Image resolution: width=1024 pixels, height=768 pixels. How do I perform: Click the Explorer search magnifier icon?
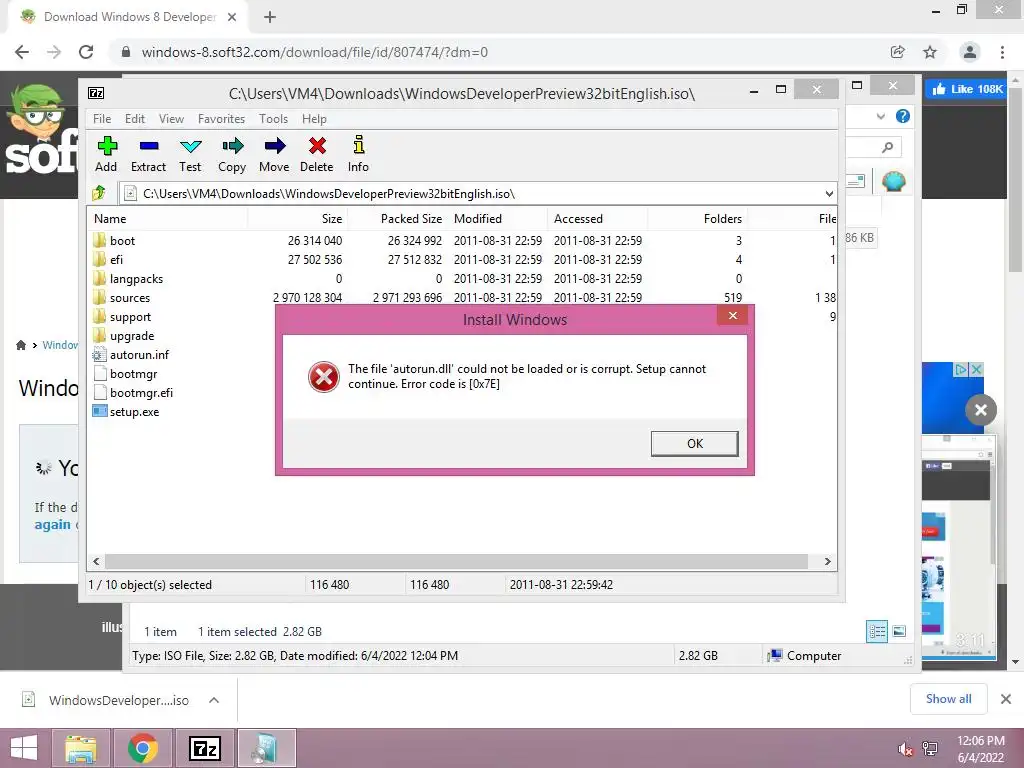[887, 148]
